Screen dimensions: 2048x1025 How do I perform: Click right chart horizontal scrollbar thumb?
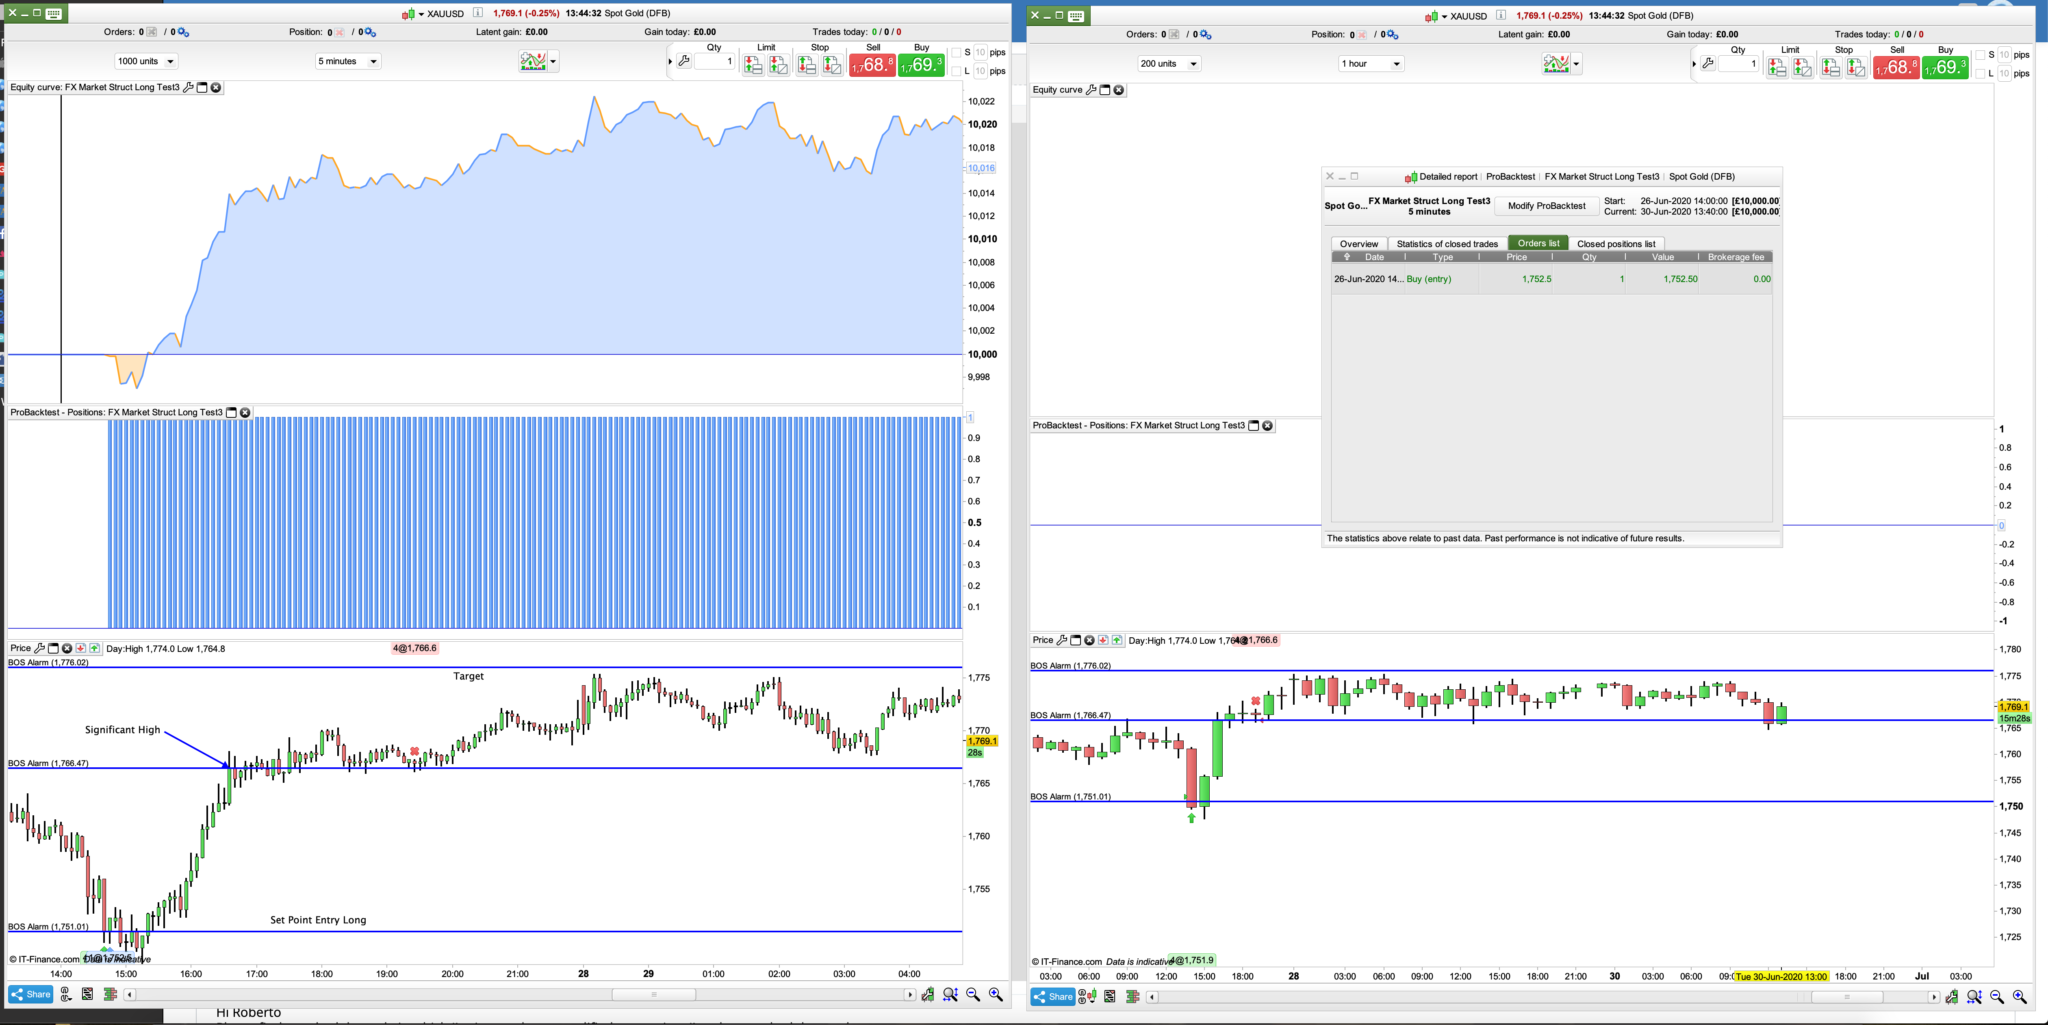tap(1847, 997)
